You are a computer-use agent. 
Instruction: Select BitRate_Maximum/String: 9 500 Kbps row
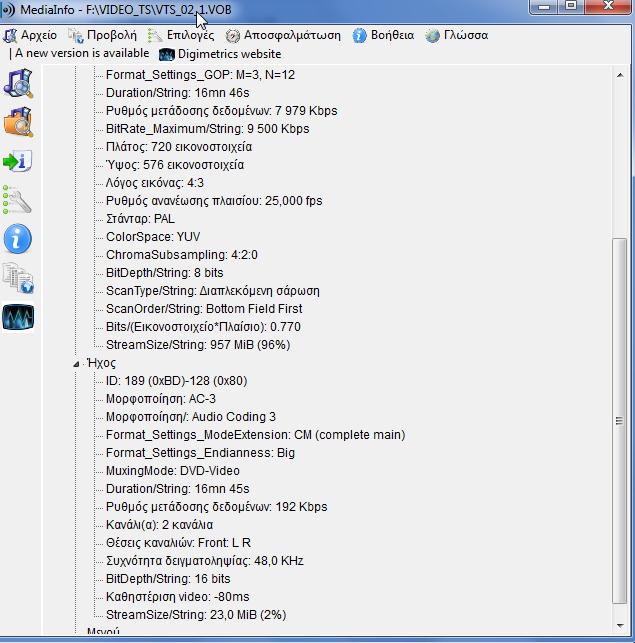coord(207,129)
